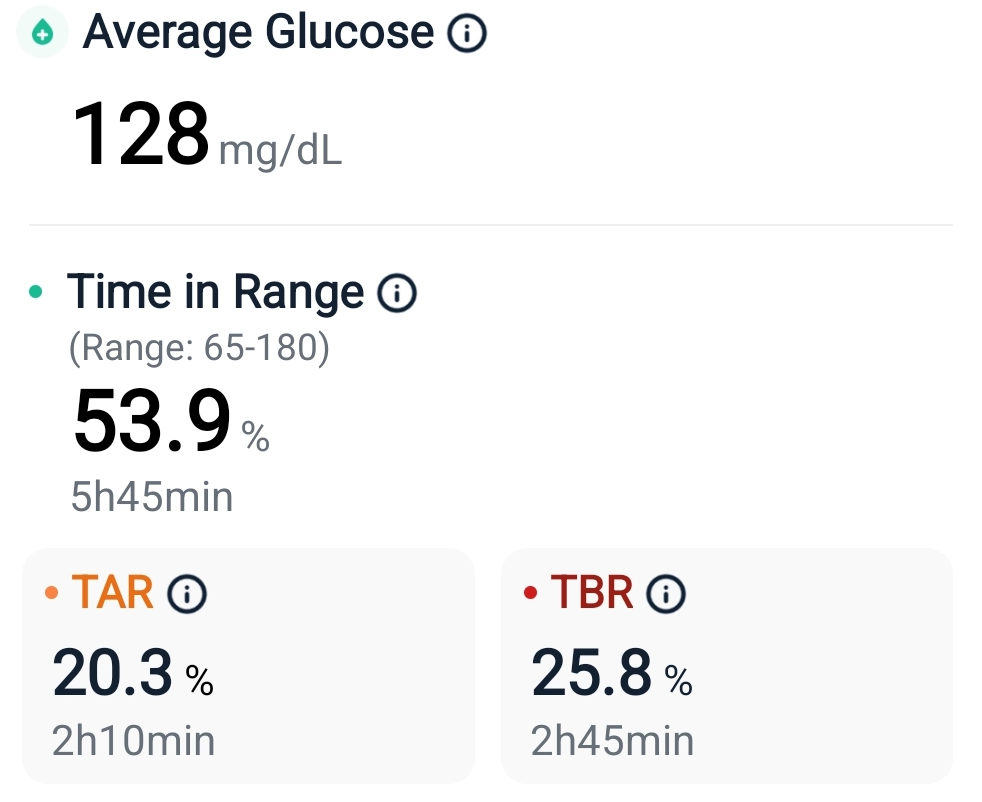Open the red TBR label
This screenshot has height=802, width=982.
[x=592, y=593]
